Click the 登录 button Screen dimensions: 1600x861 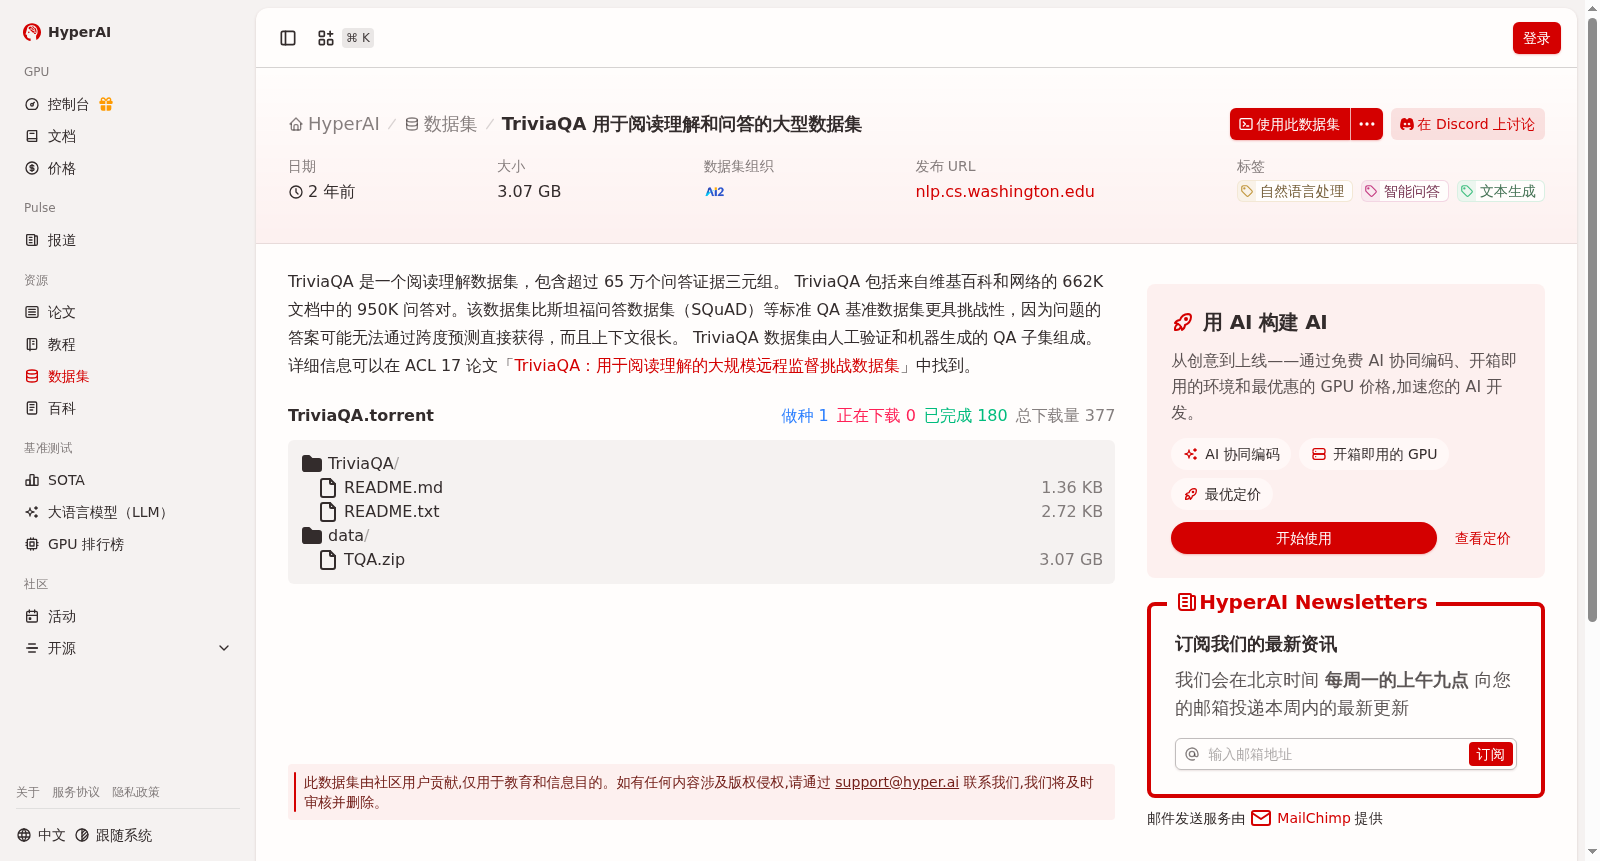[x=1536, y=38]
